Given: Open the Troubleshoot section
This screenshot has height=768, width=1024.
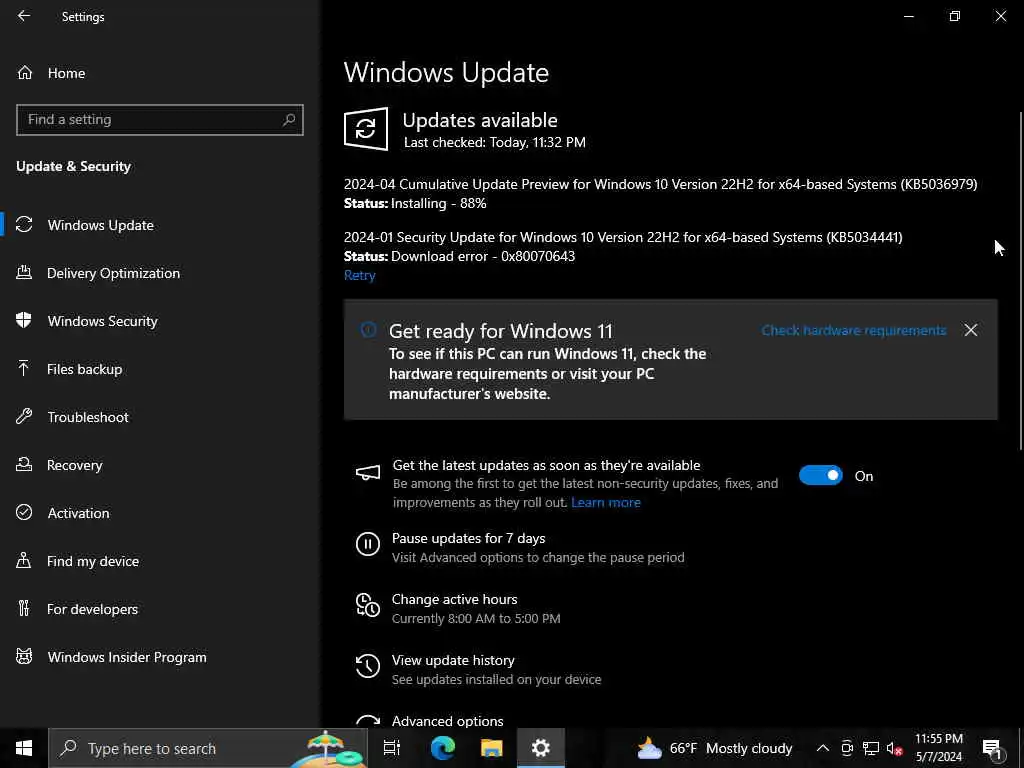Looking at the screenshot, I should click(88, 417).
